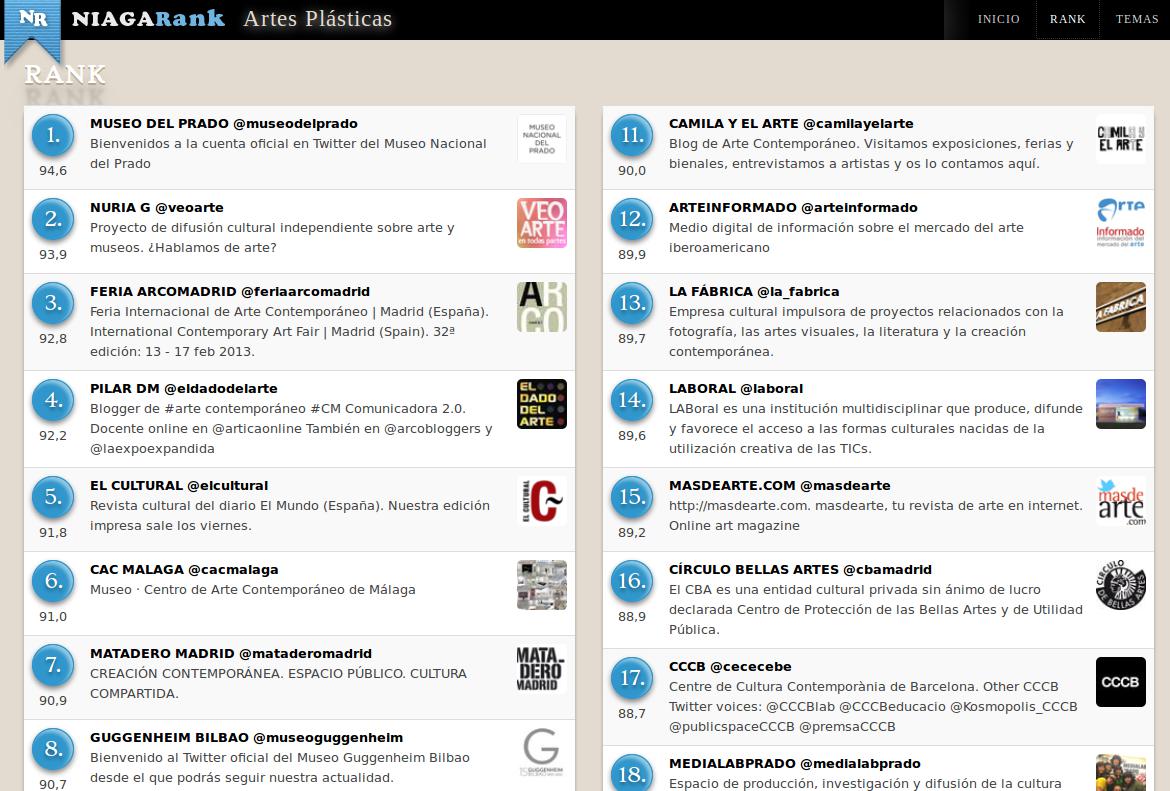Open the Museo del Prado avatar
The image size is (1170, 791).
tap(541, 139)
